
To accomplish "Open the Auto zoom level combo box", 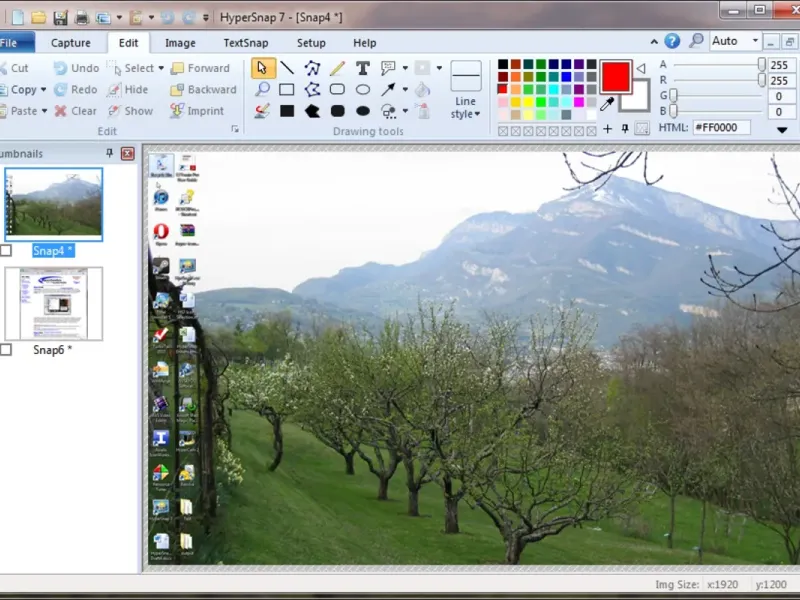I will click(735, 41).
